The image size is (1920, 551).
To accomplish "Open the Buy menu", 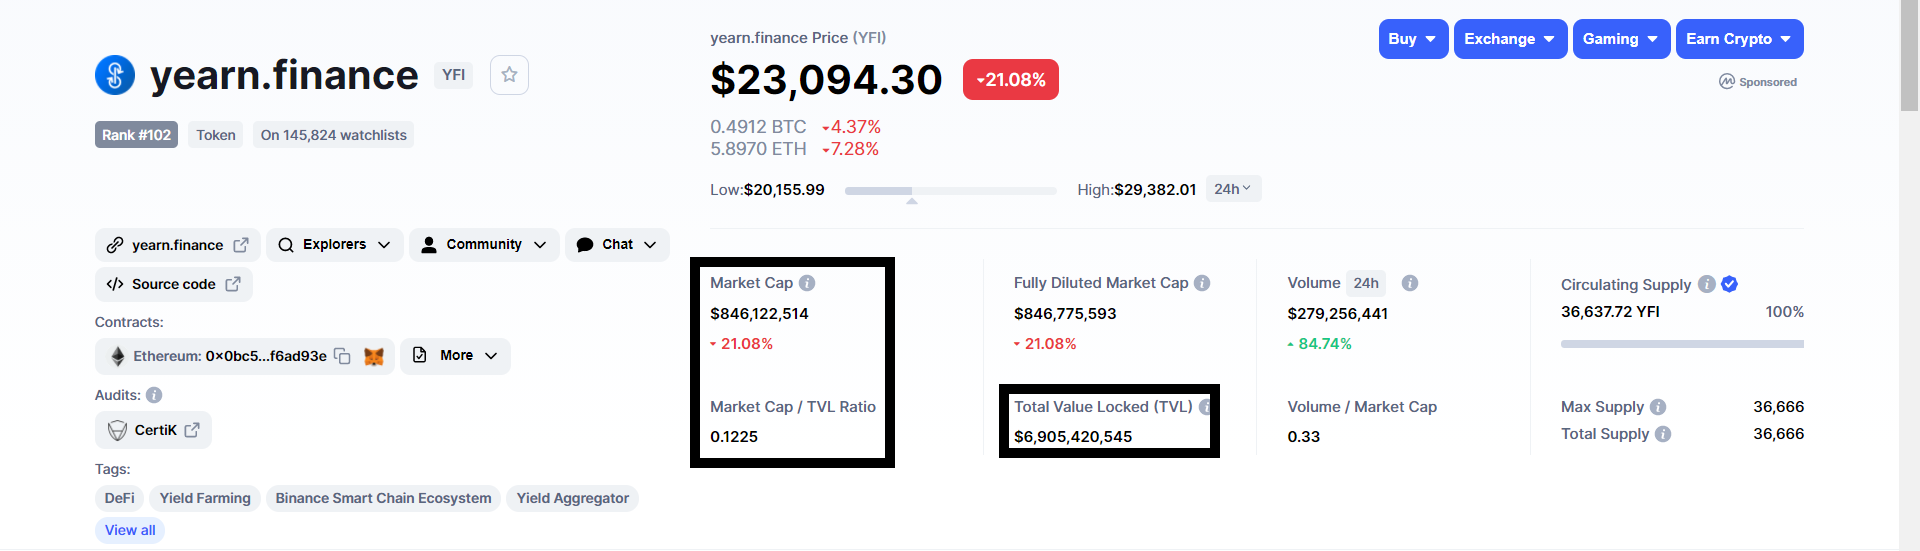I will (x=1413, y=39).
